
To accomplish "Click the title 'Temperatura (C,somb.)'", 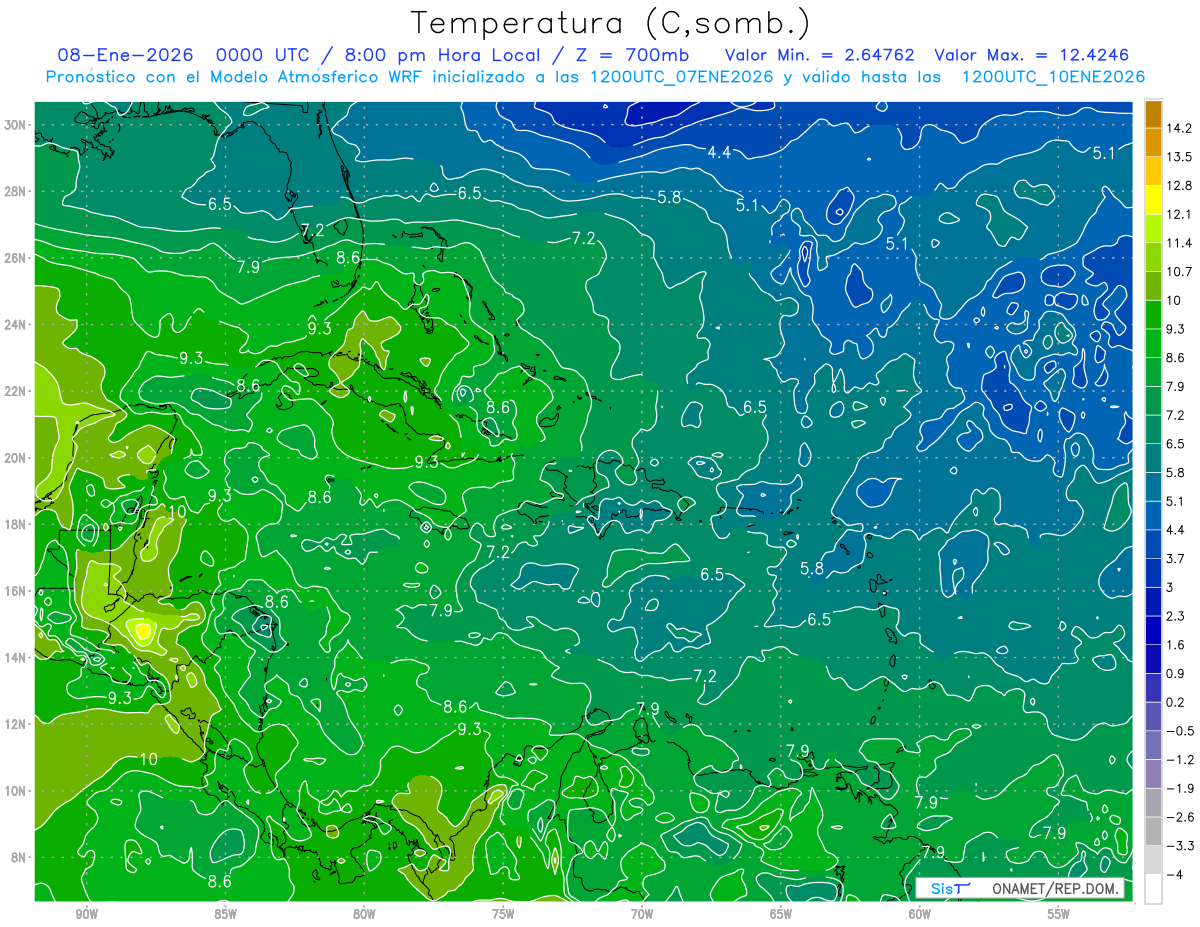I will pyautogui.click(x=611, y=23).
